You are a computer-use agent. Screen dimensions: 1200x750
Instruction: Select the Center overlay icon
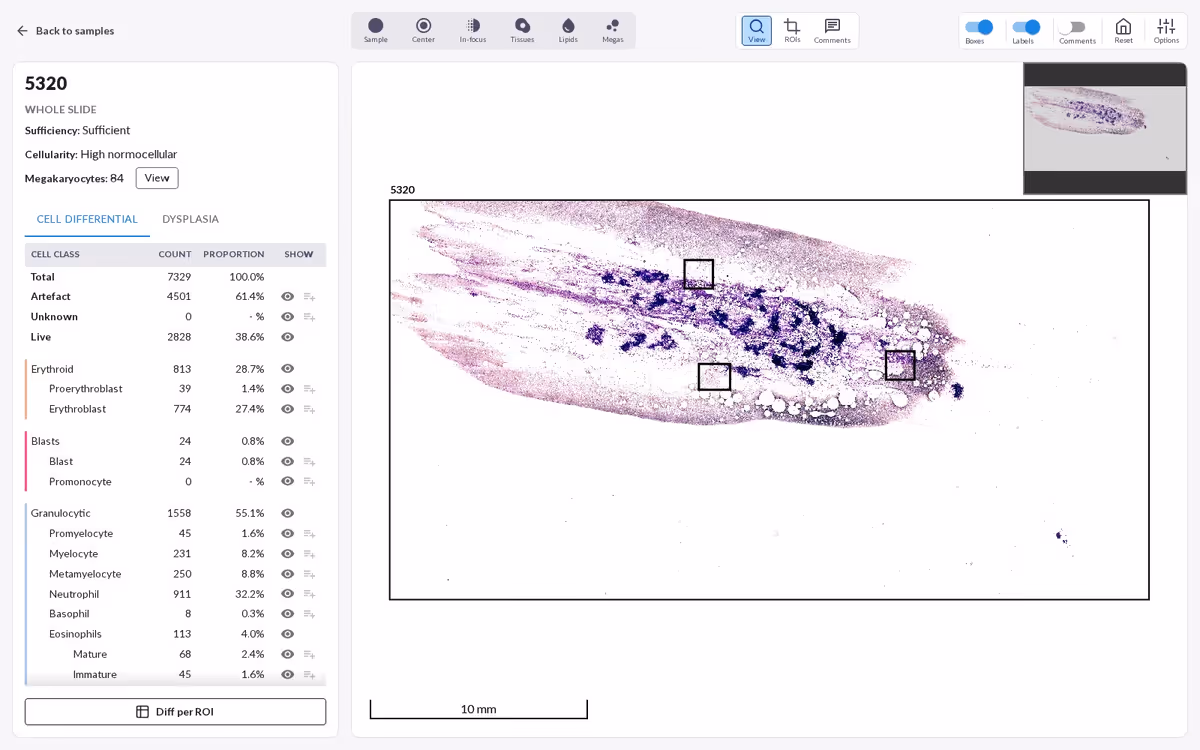pos(423,30)
